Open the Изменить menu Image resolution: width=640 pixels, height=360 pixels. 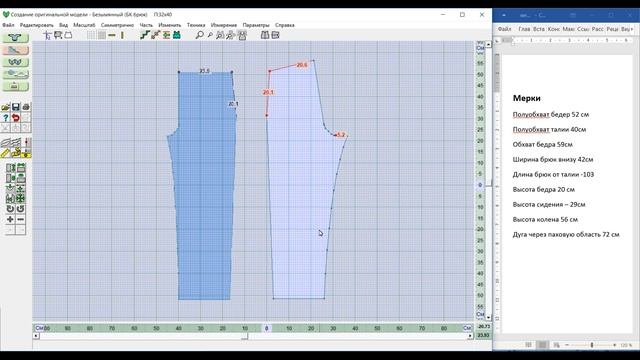pyautogui.click(x=169, y=25)
